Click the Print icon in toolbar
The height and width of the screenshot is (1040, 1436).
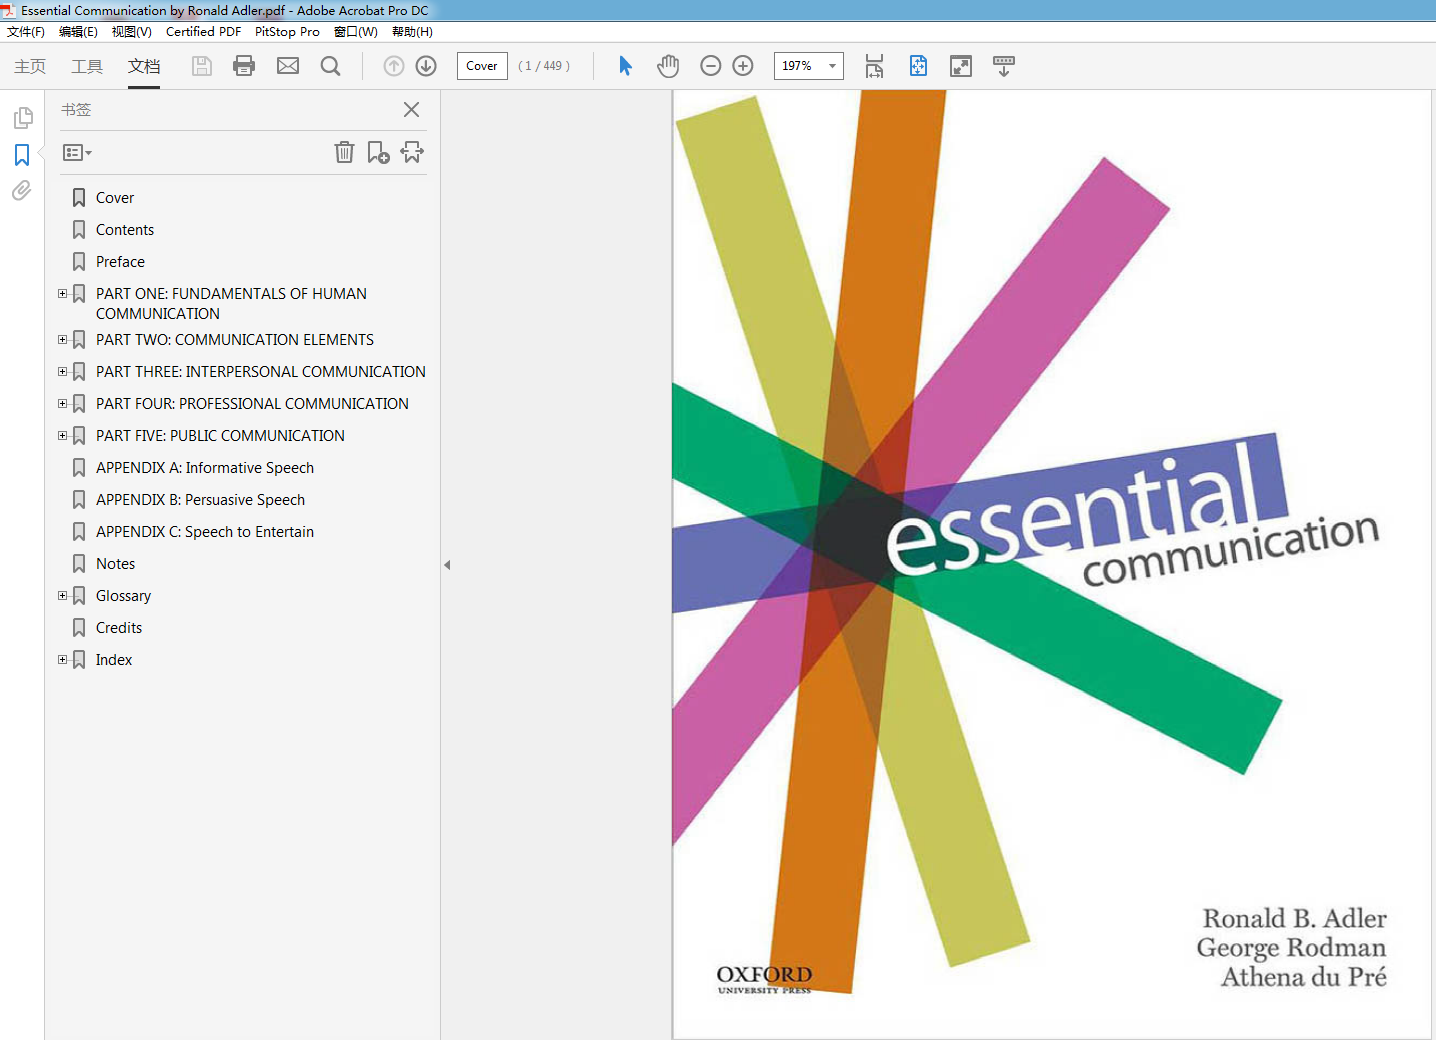coord(244,66)
